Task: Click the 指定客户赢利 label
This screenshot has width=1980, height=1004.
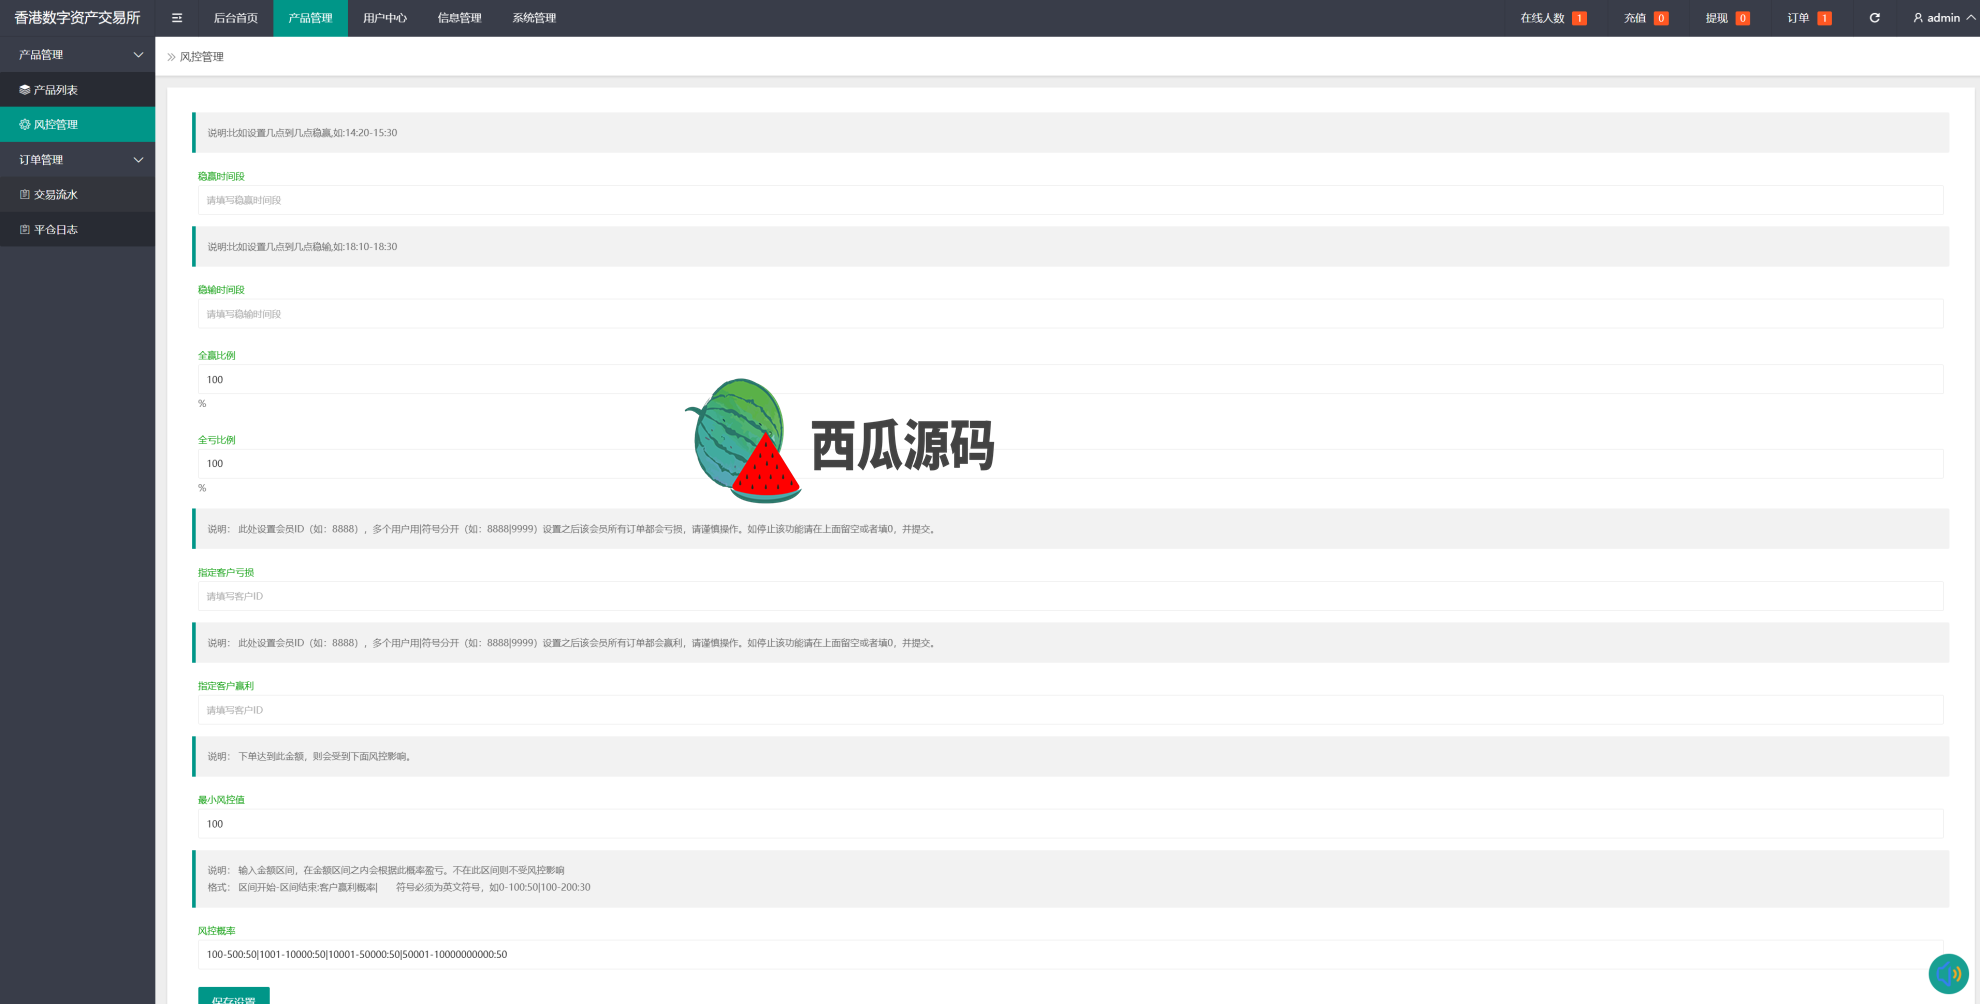Action: pos(226,686)
